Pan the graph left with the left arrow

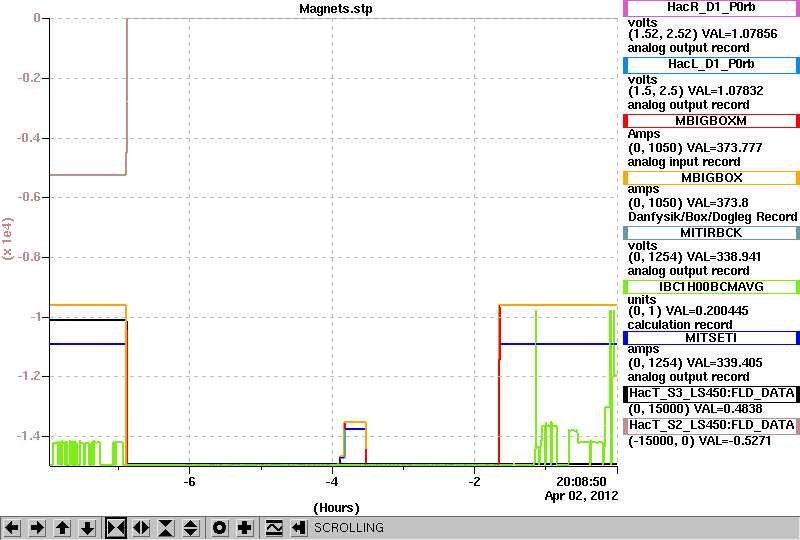(12, 527)
